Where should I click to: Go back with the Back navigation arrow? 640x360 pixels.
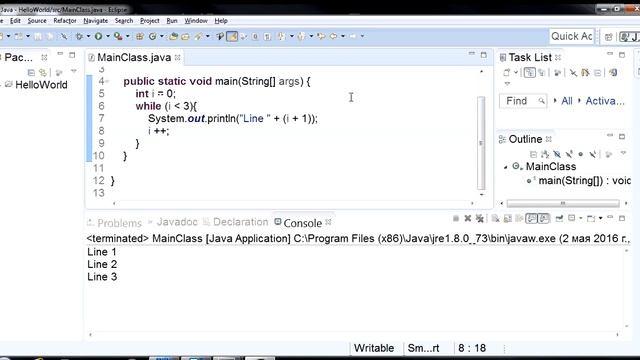click(x=333, y=36)
